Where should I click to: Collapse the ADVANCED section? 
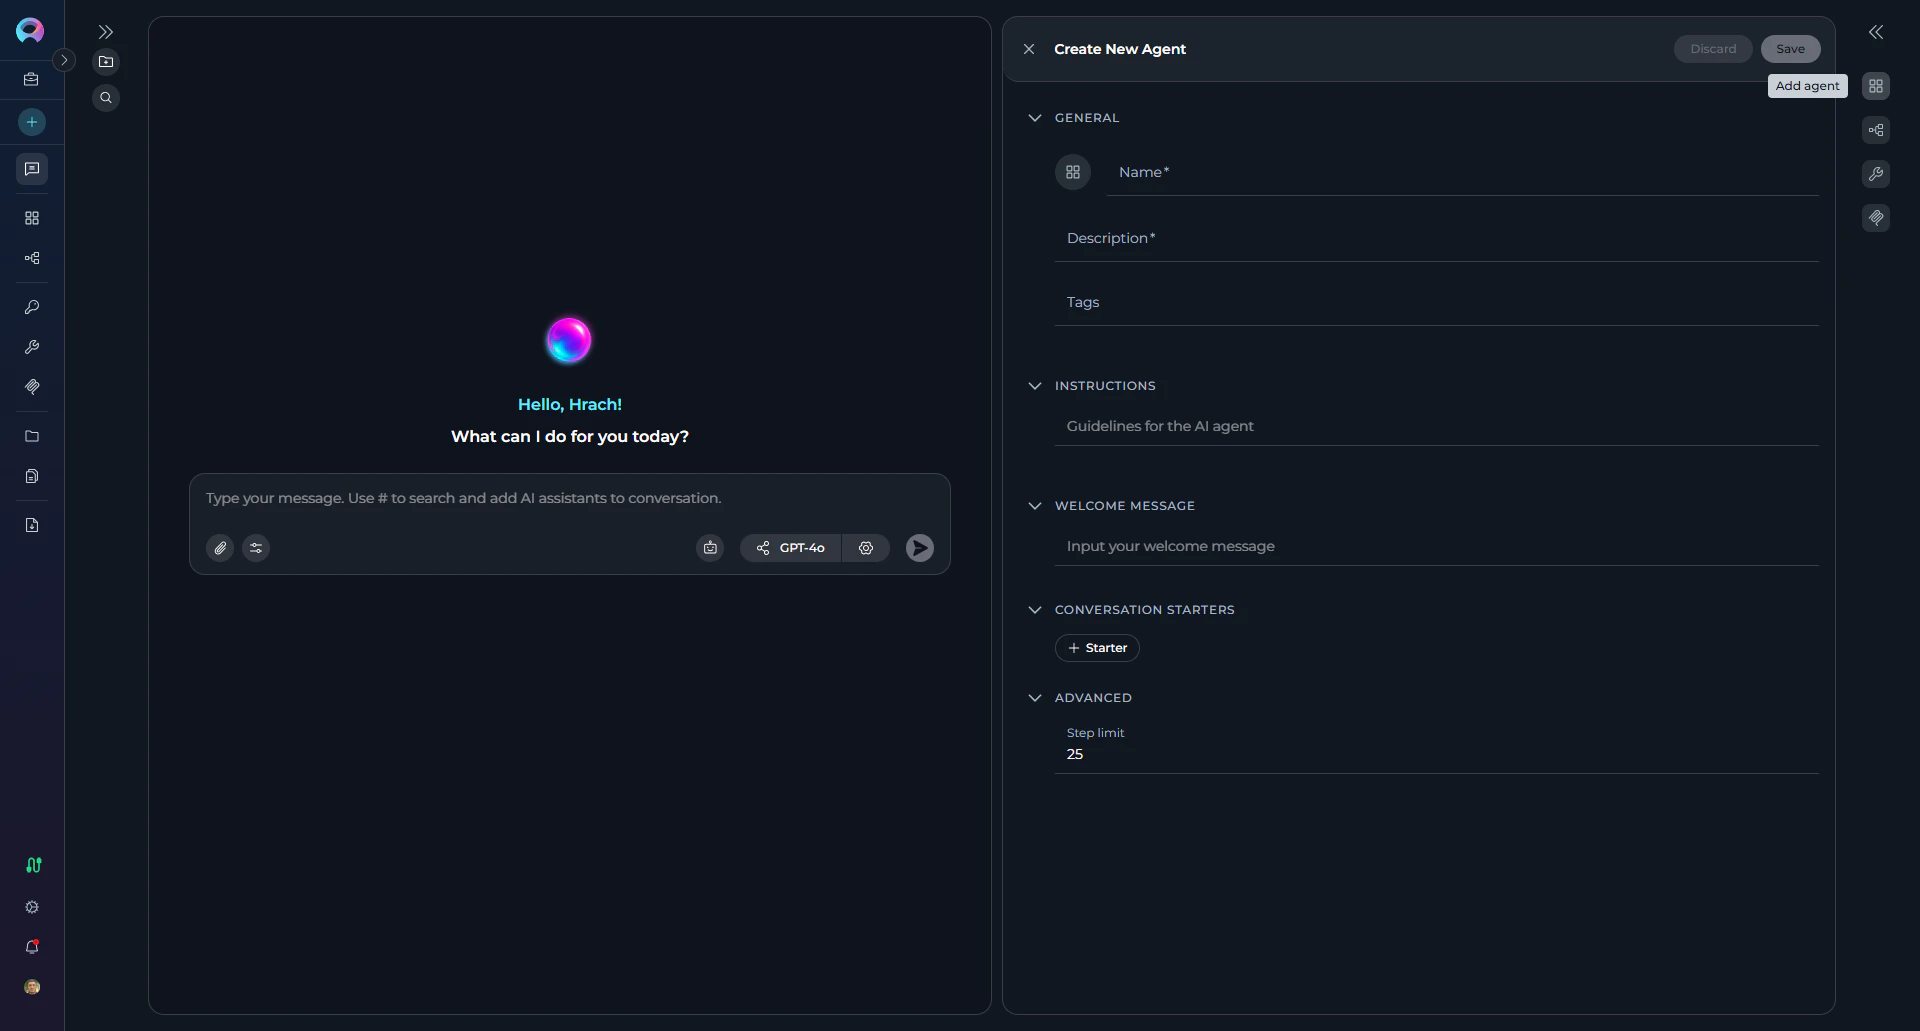pos(1035,697)
